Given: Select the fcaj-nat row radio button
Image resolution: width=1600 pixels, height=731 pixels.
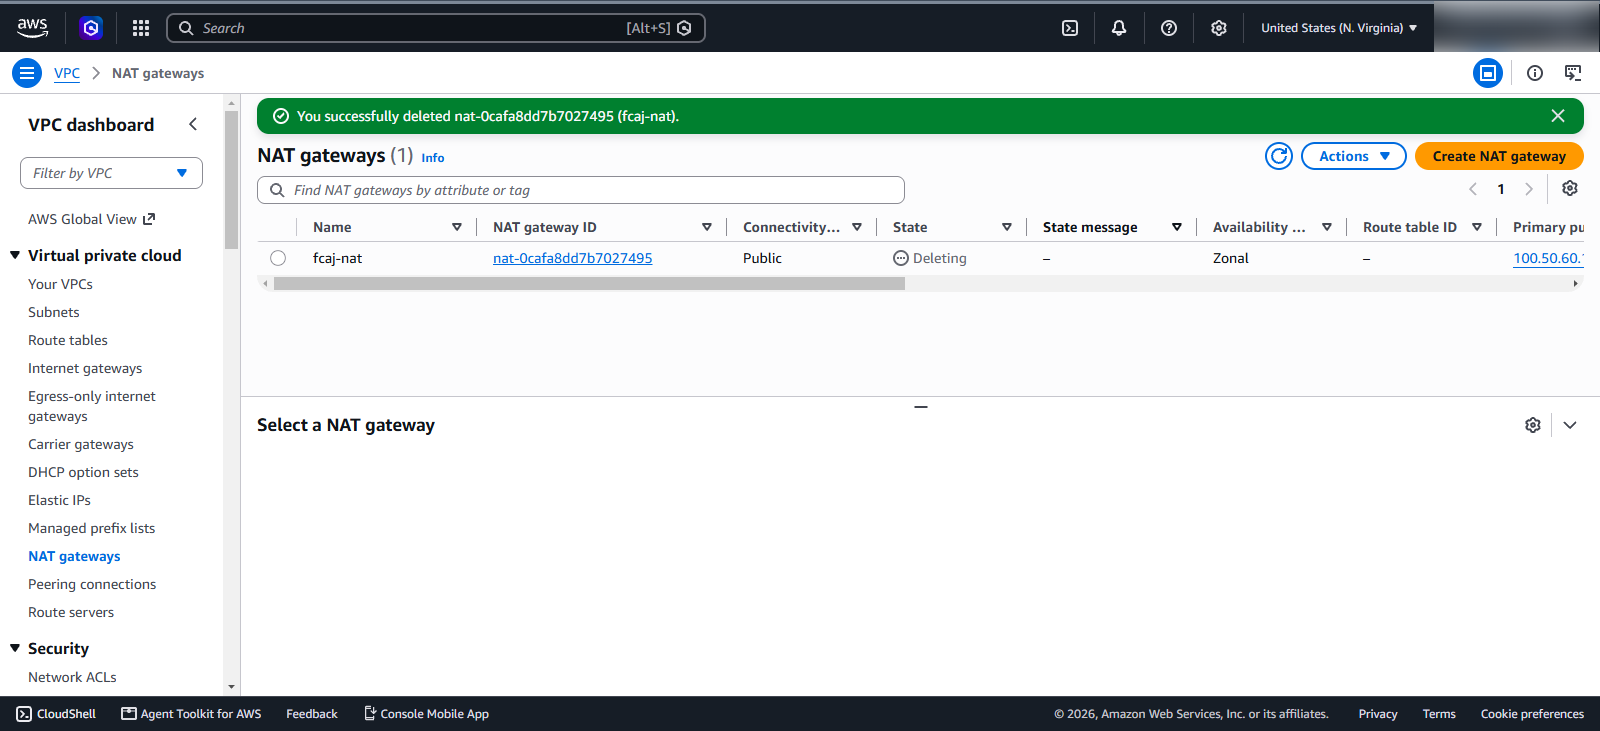Looking at the screenshot, I should [x=278, y=258].
